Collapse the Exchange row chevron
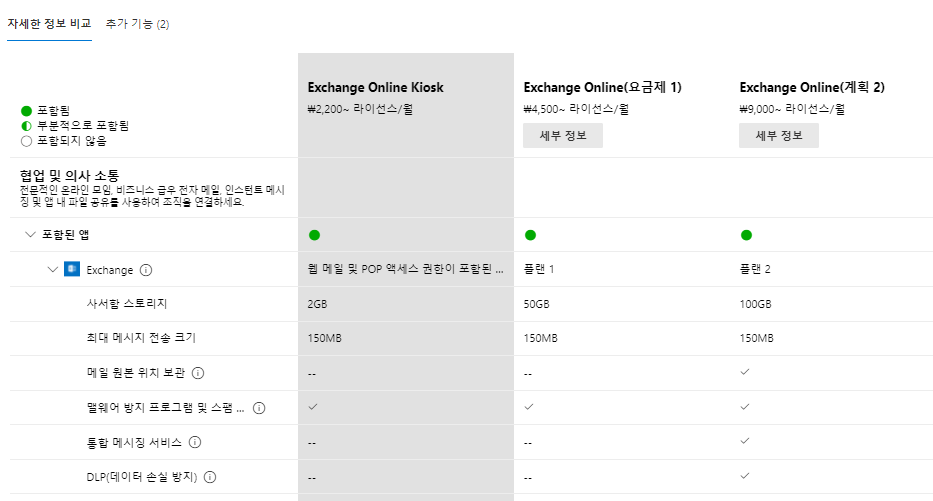The height and width of the screenshot is (501, 933). pyautogui.click(x=52, y=270)
